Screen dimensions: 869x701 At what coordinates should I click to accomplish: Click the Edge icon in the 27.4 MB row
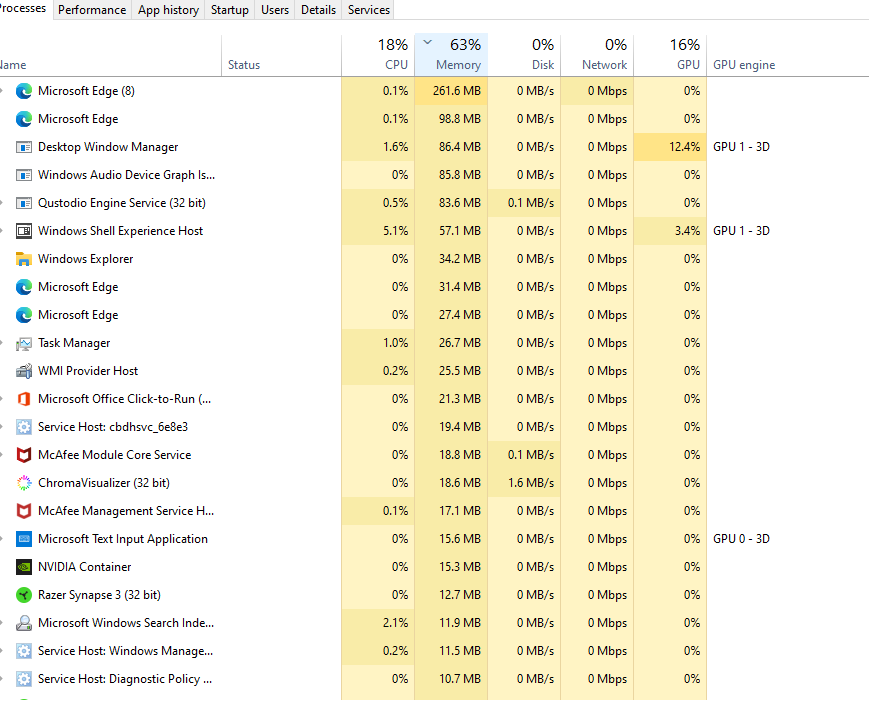24,315
